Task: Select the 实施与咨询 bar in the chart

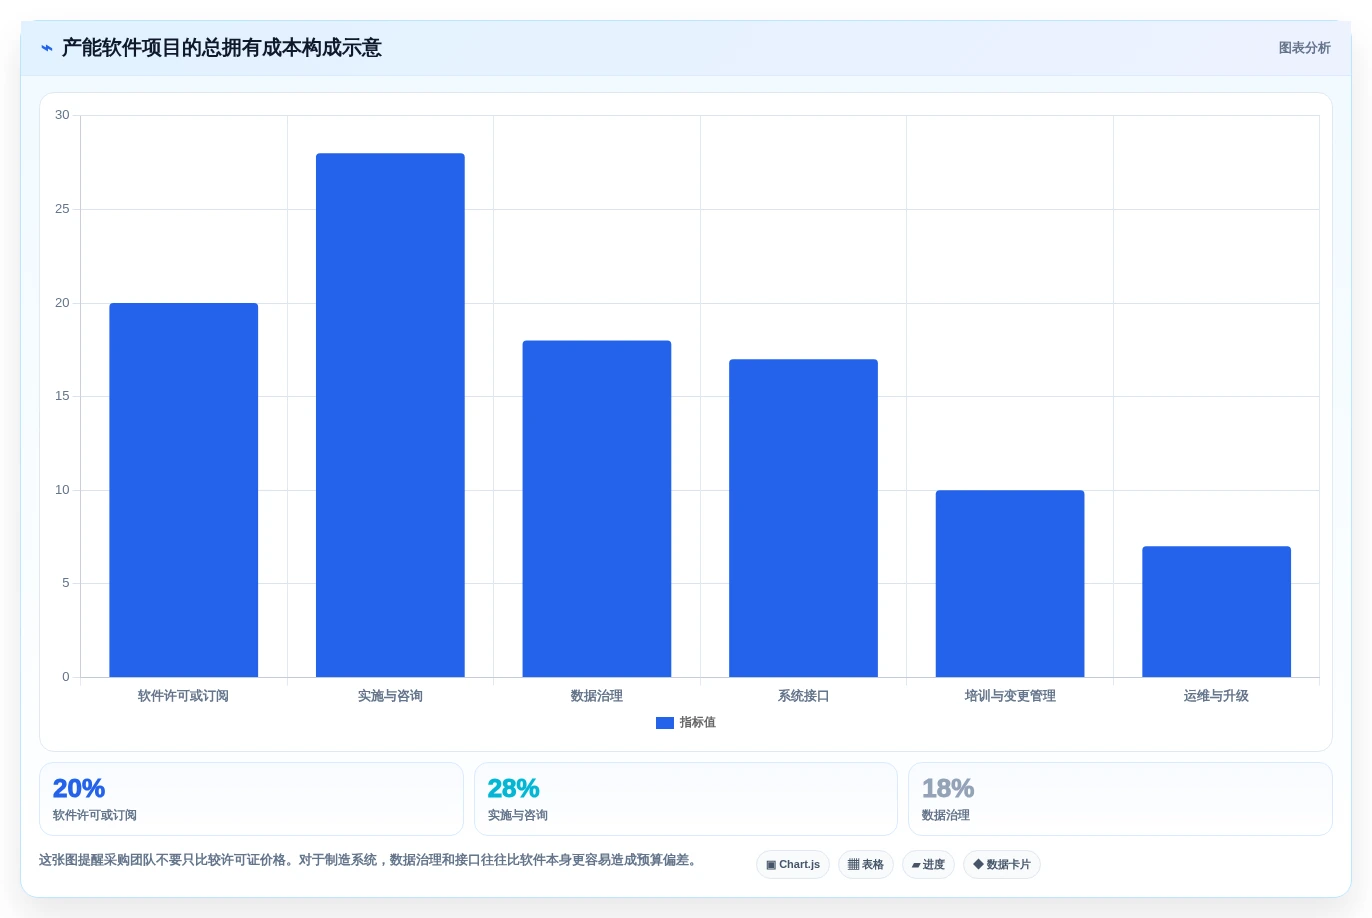Action: (390, 415)
